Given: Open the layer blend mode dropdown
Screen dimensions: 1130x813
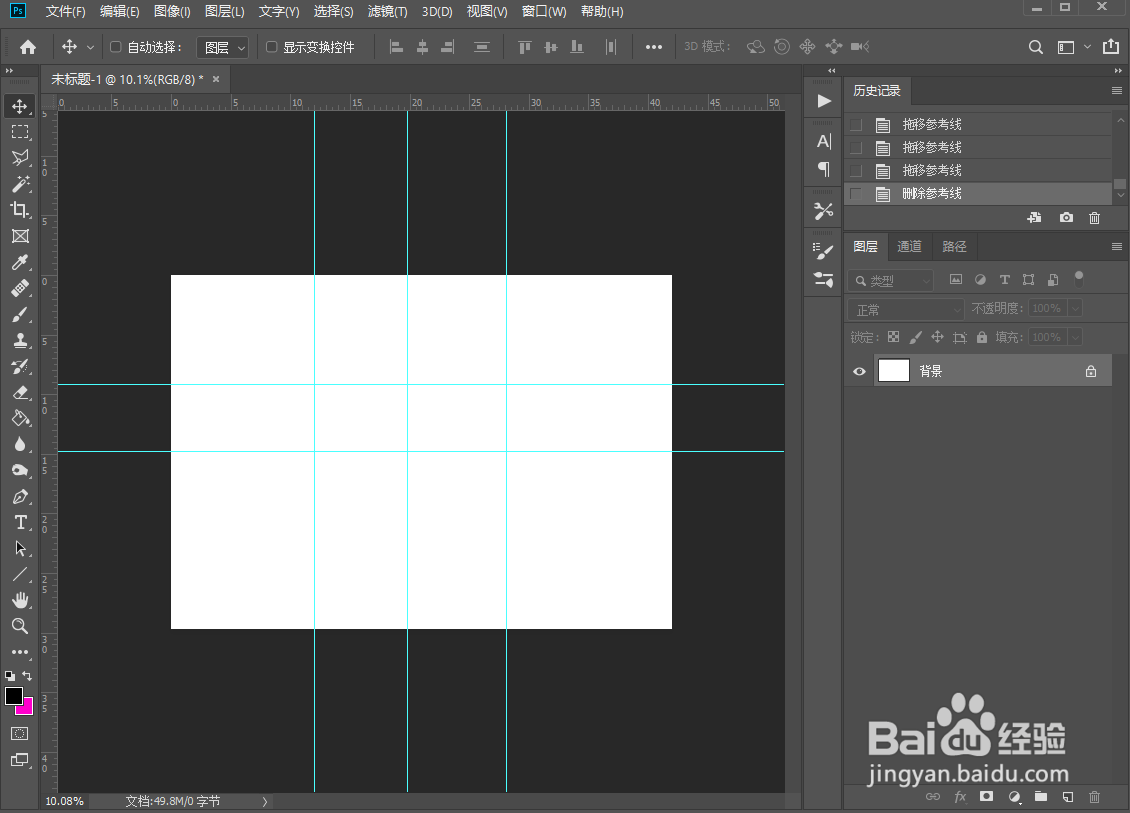Looking at the screenshot, I should 905,309.
